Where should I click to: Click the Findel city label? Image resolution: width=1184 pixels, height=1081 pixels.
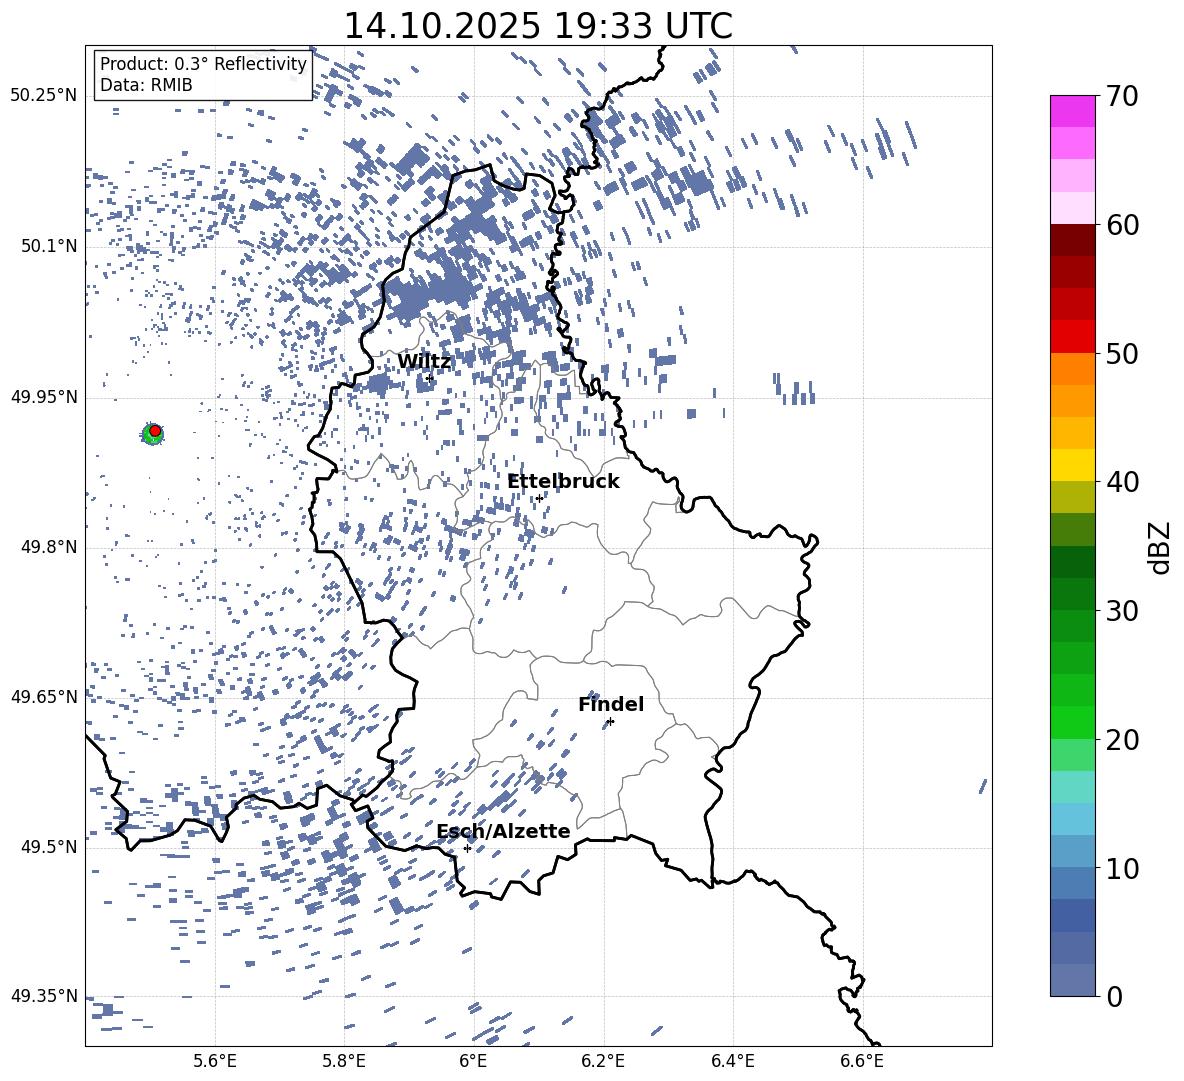pyautogui.click(x=611, y=704)
